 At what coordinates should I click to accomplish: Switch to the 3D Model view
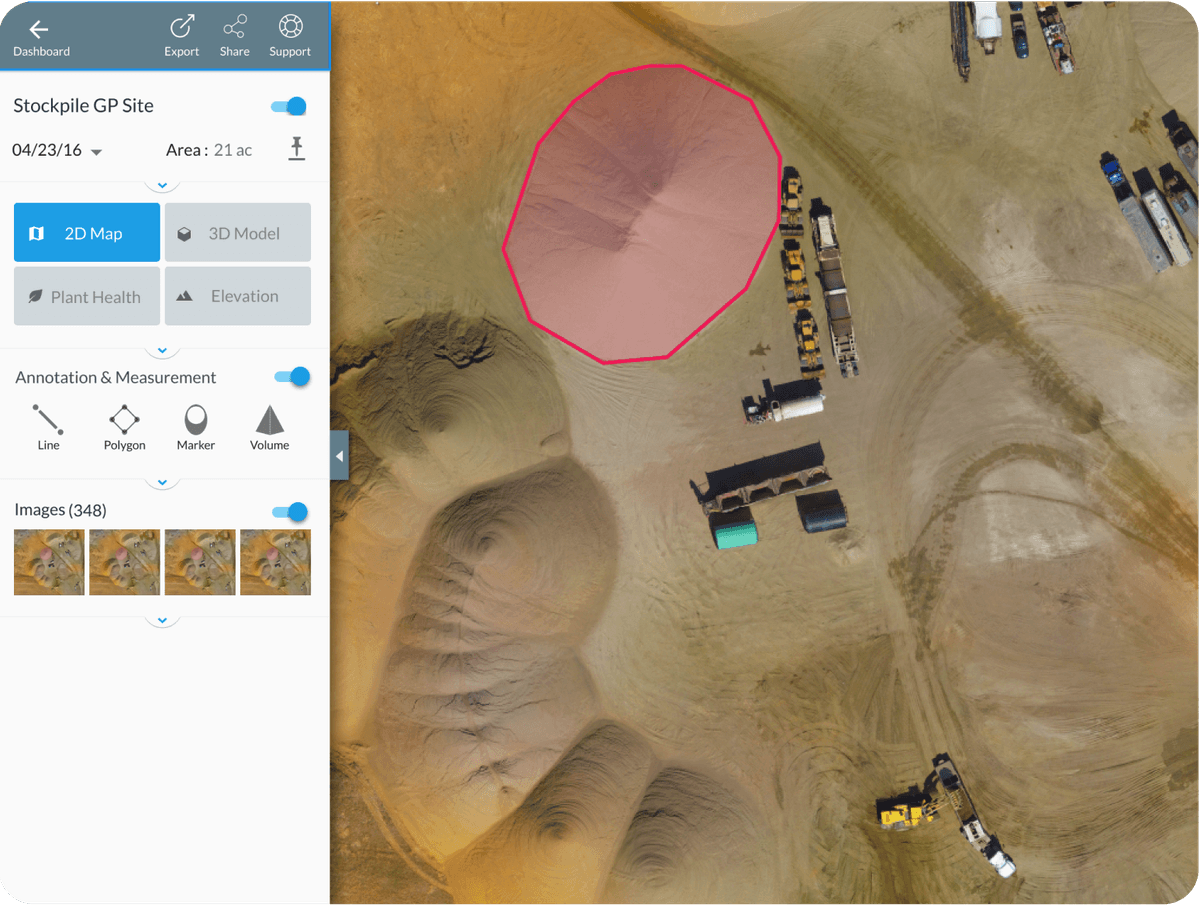coord(237,232)
